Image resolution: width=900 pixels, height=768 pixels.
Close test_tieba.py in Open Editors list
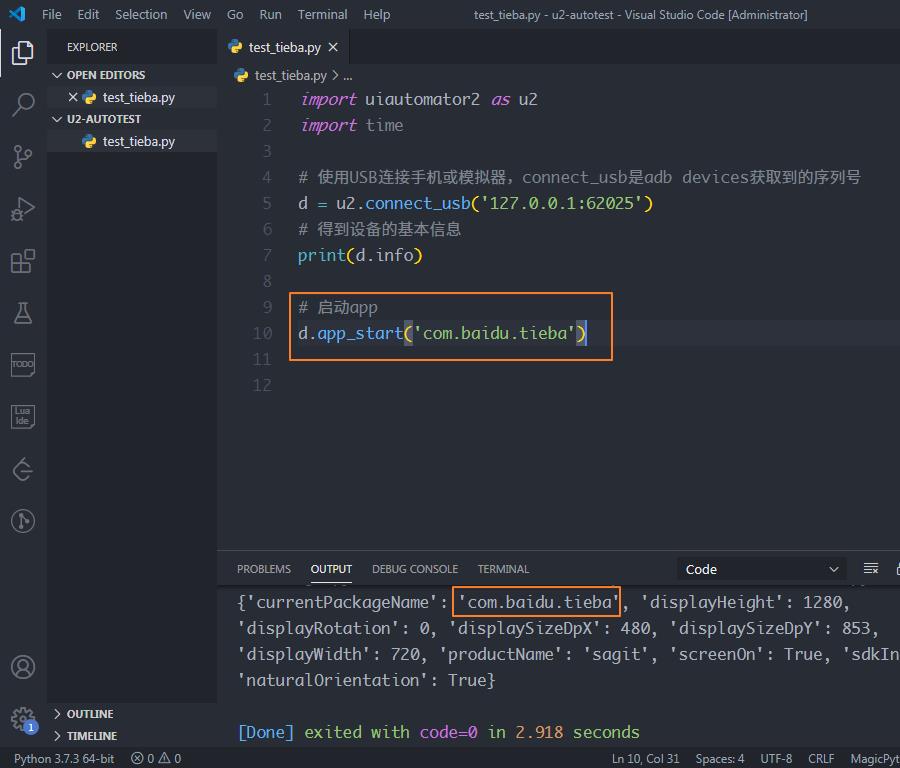pos(73,97)
